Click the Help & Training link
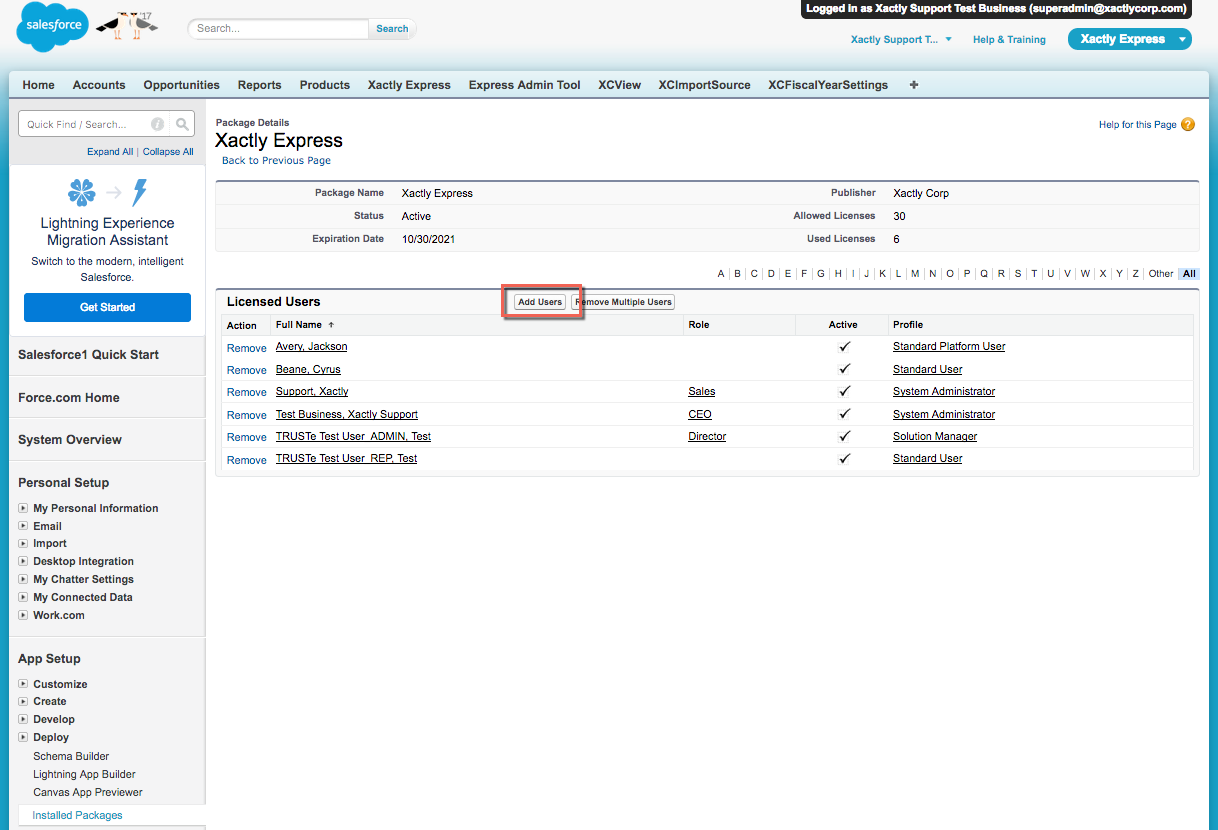The height and width of the screenshot is (830, 1218). pos(1009,40)
